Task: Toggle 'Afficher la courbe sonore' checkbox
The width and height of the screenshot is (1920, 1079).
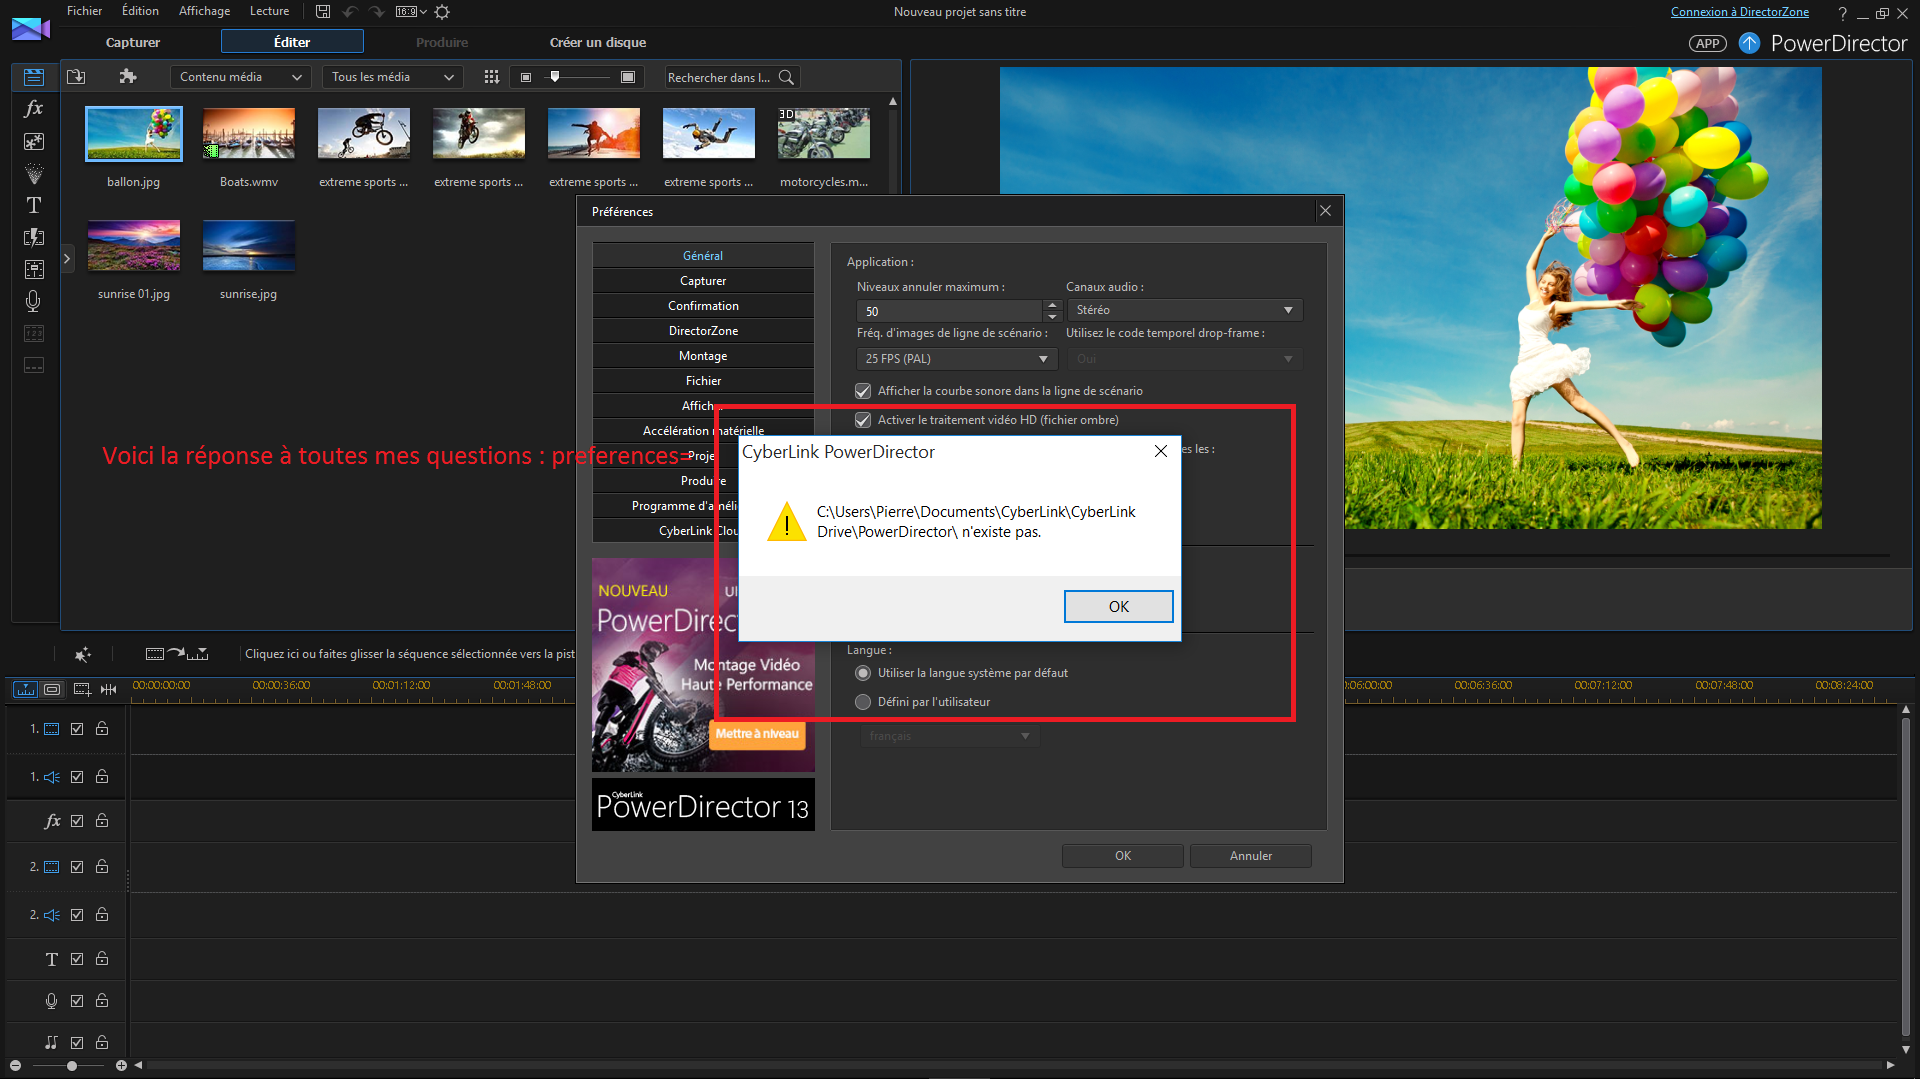Action: [x=863, y=391]
